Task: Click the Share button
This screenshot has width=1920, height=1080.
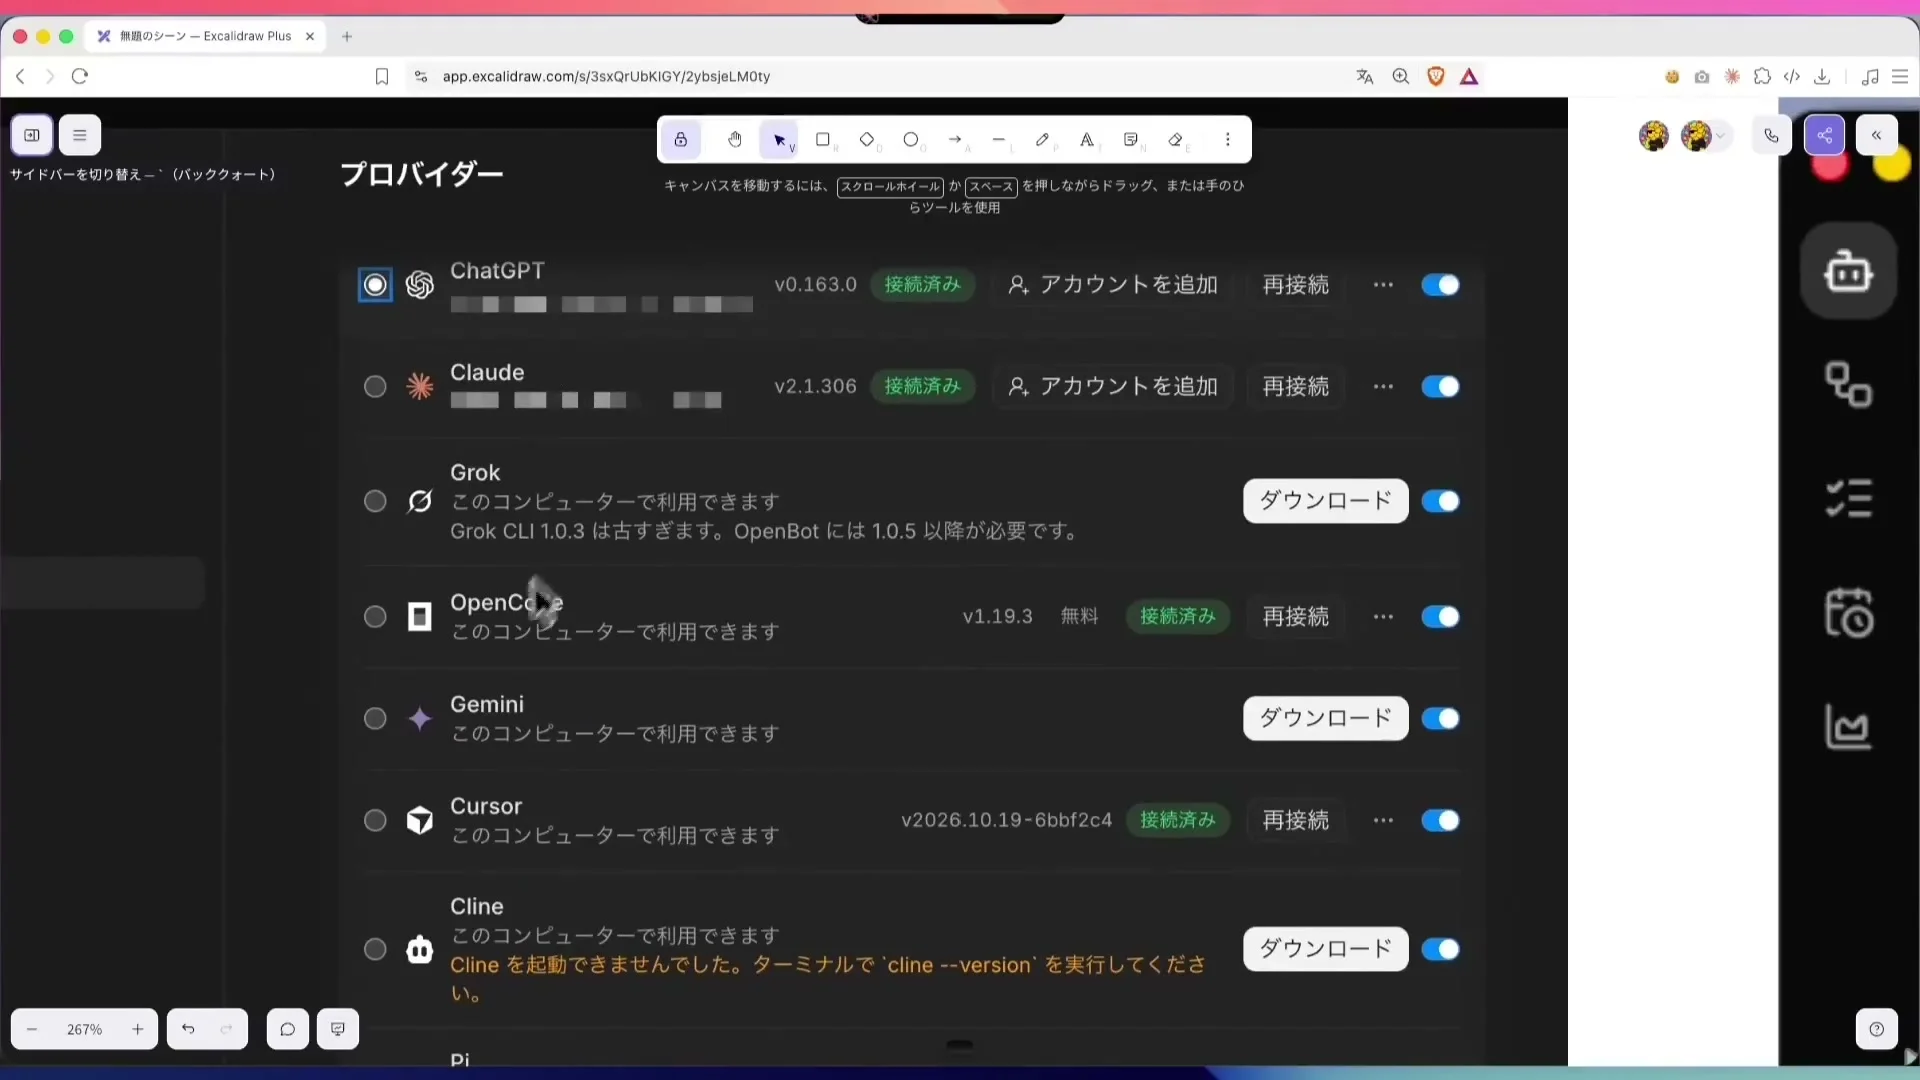Action: click(x=1824, y=135)
